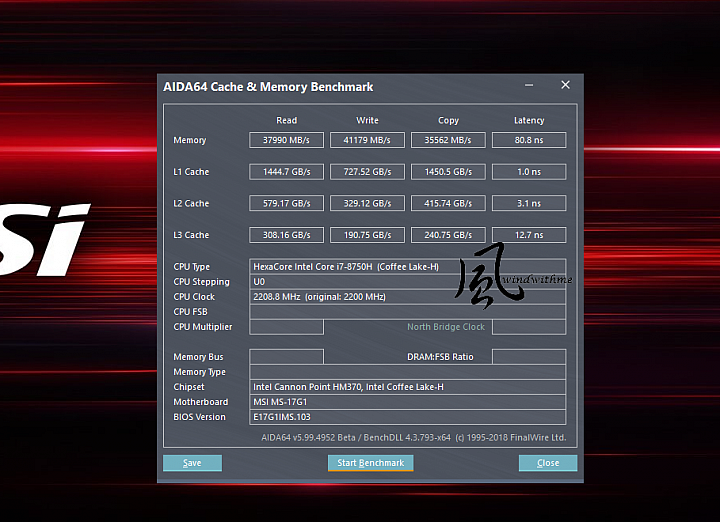
Task: Click the Save button
Action: (192, 463)
